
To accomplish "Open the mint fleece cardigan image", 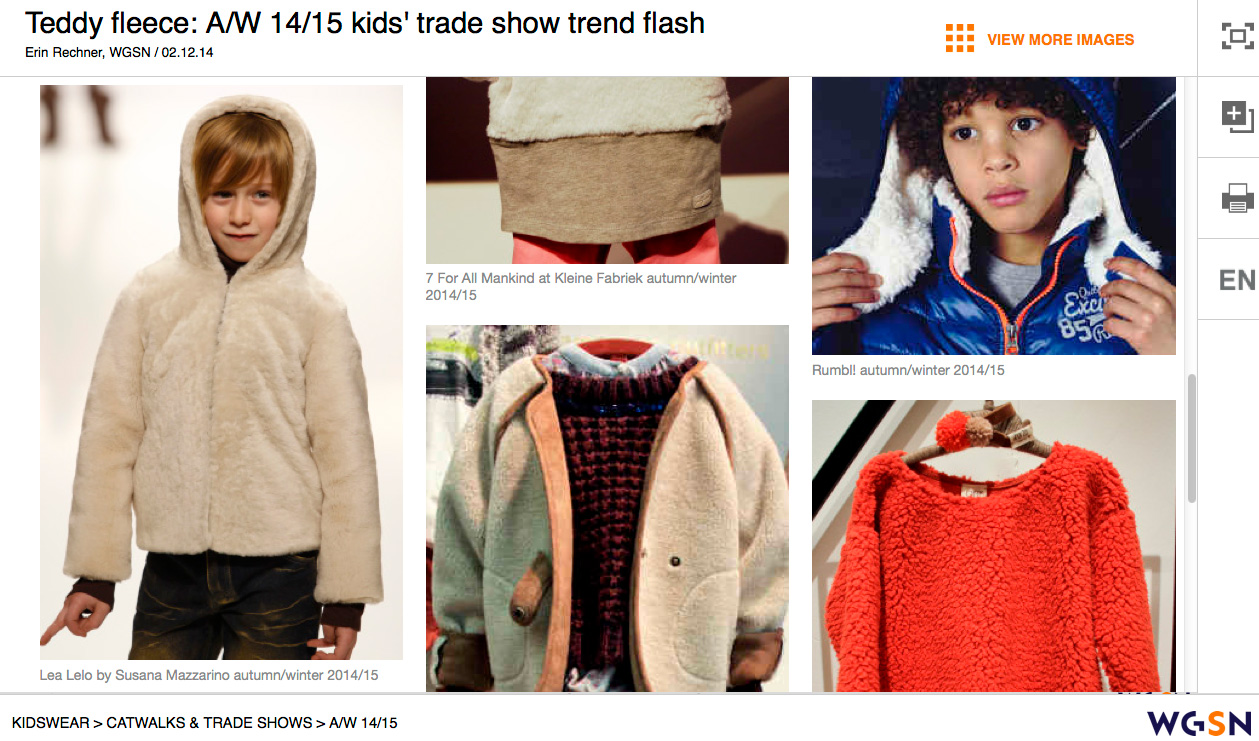I will coord(607,508).
